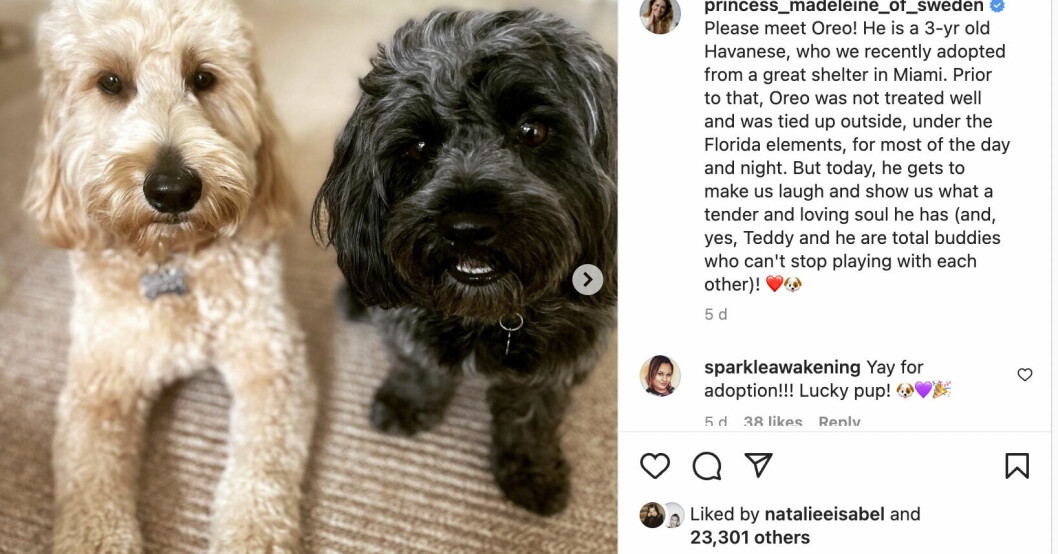View 38 likes on the comment
Screen dimensions: 1058x554
click(773, 422)
